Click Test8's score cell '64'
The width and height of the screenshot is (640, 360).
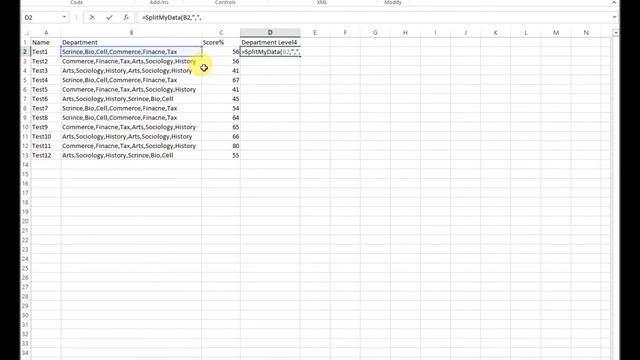click(221, 118)
